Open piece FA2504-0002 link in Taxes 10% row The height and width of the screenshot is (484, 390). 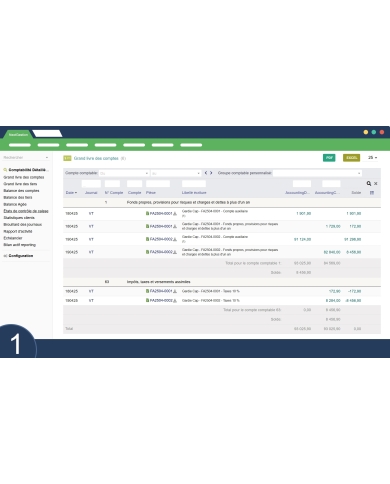[x=161, y=300]
